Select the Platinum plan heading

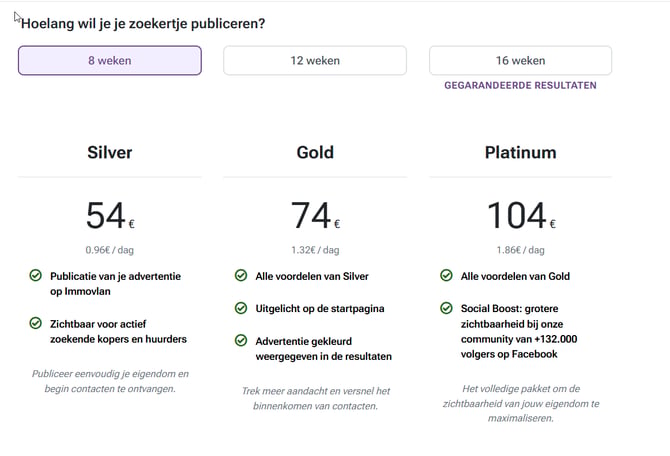[x=520, y=153]
